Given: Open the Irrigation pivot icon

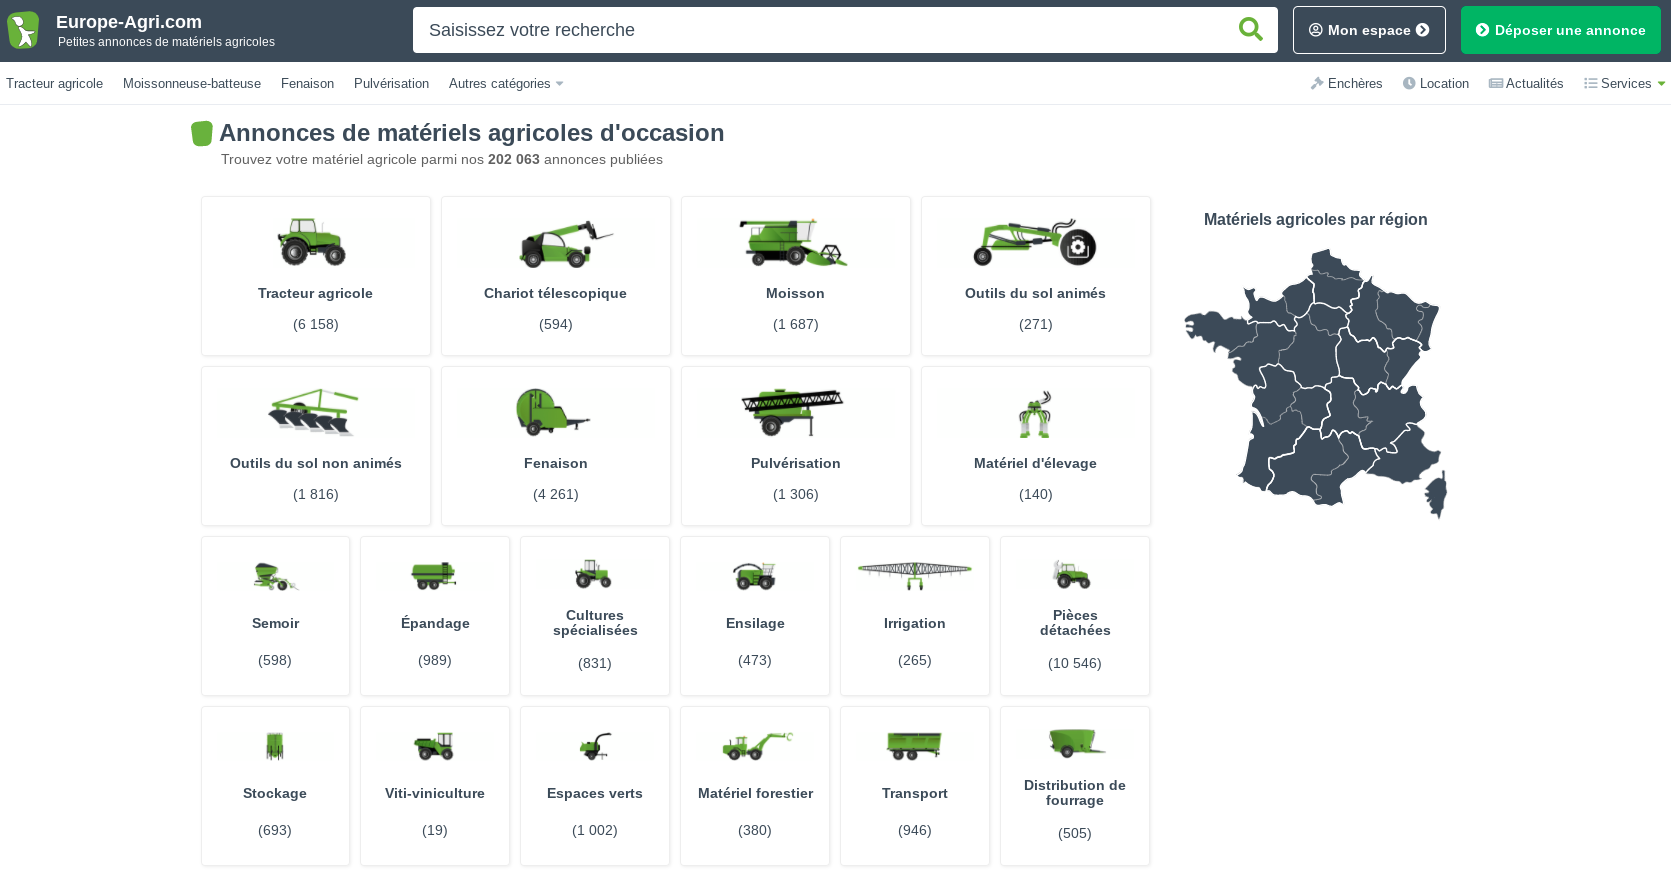Looking at the screenshot, I should tap(914, 574).
